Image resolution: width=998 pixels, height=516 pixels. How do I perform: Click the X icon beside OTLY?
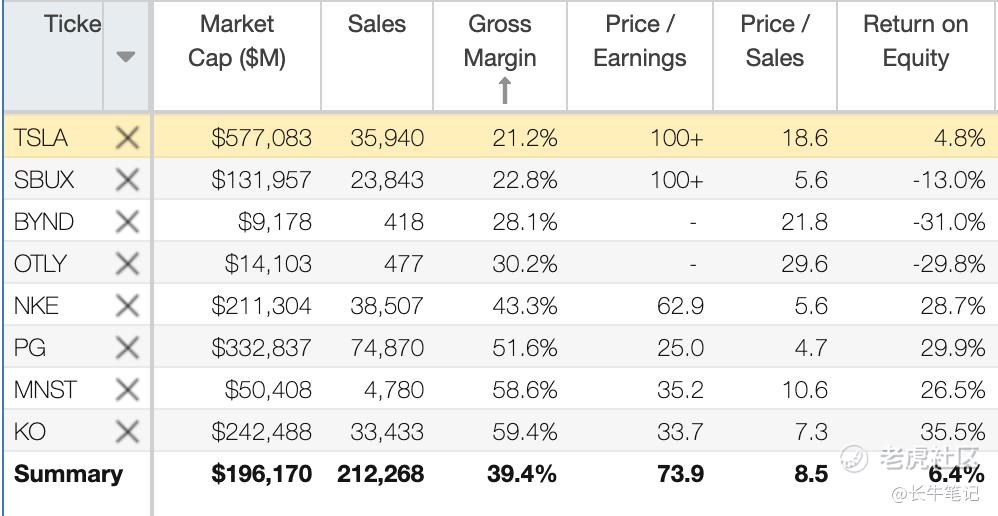[x=127, y=264]
